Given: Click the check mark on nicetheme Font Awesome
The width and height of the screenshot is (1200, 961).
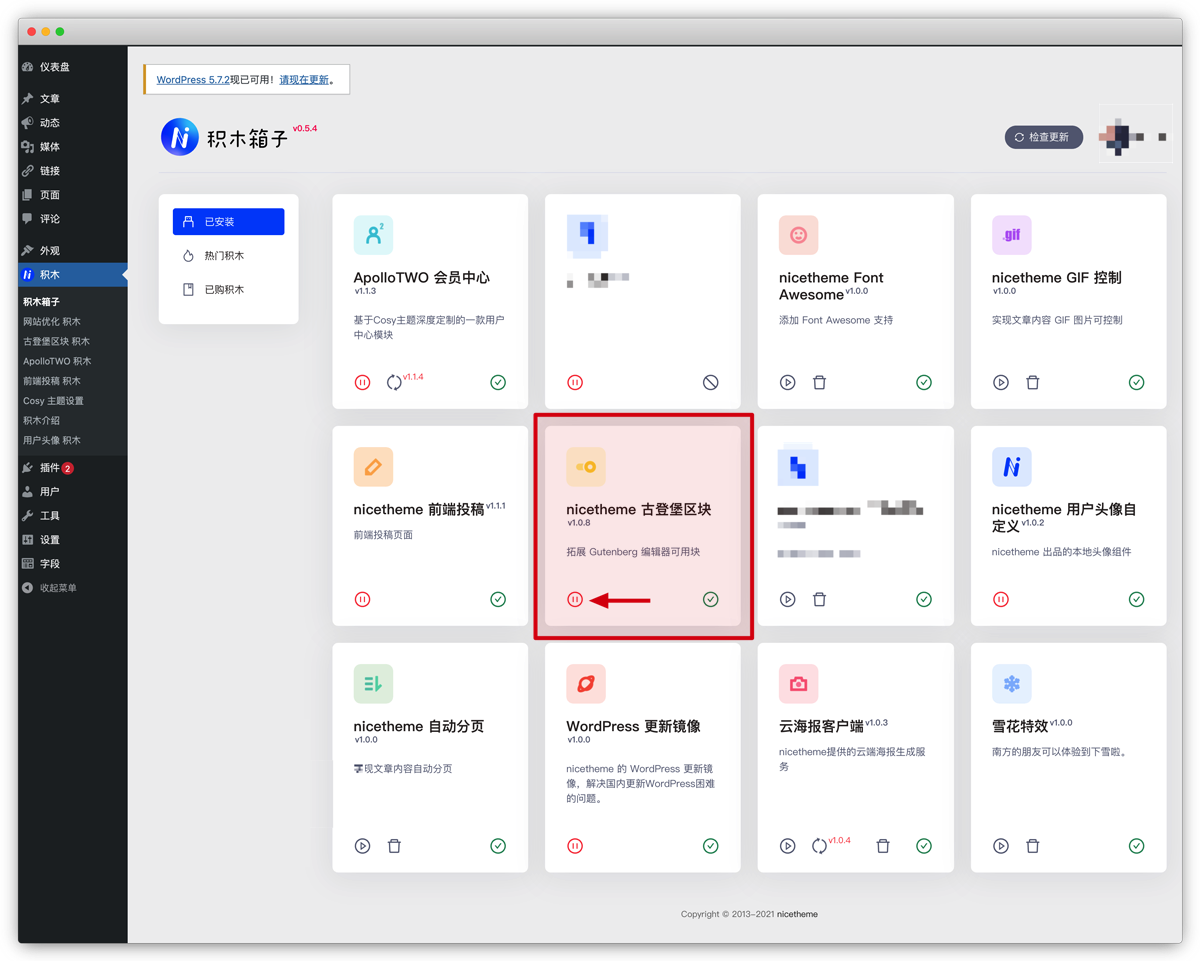Looking at the screenshot, I should [924, 382].
